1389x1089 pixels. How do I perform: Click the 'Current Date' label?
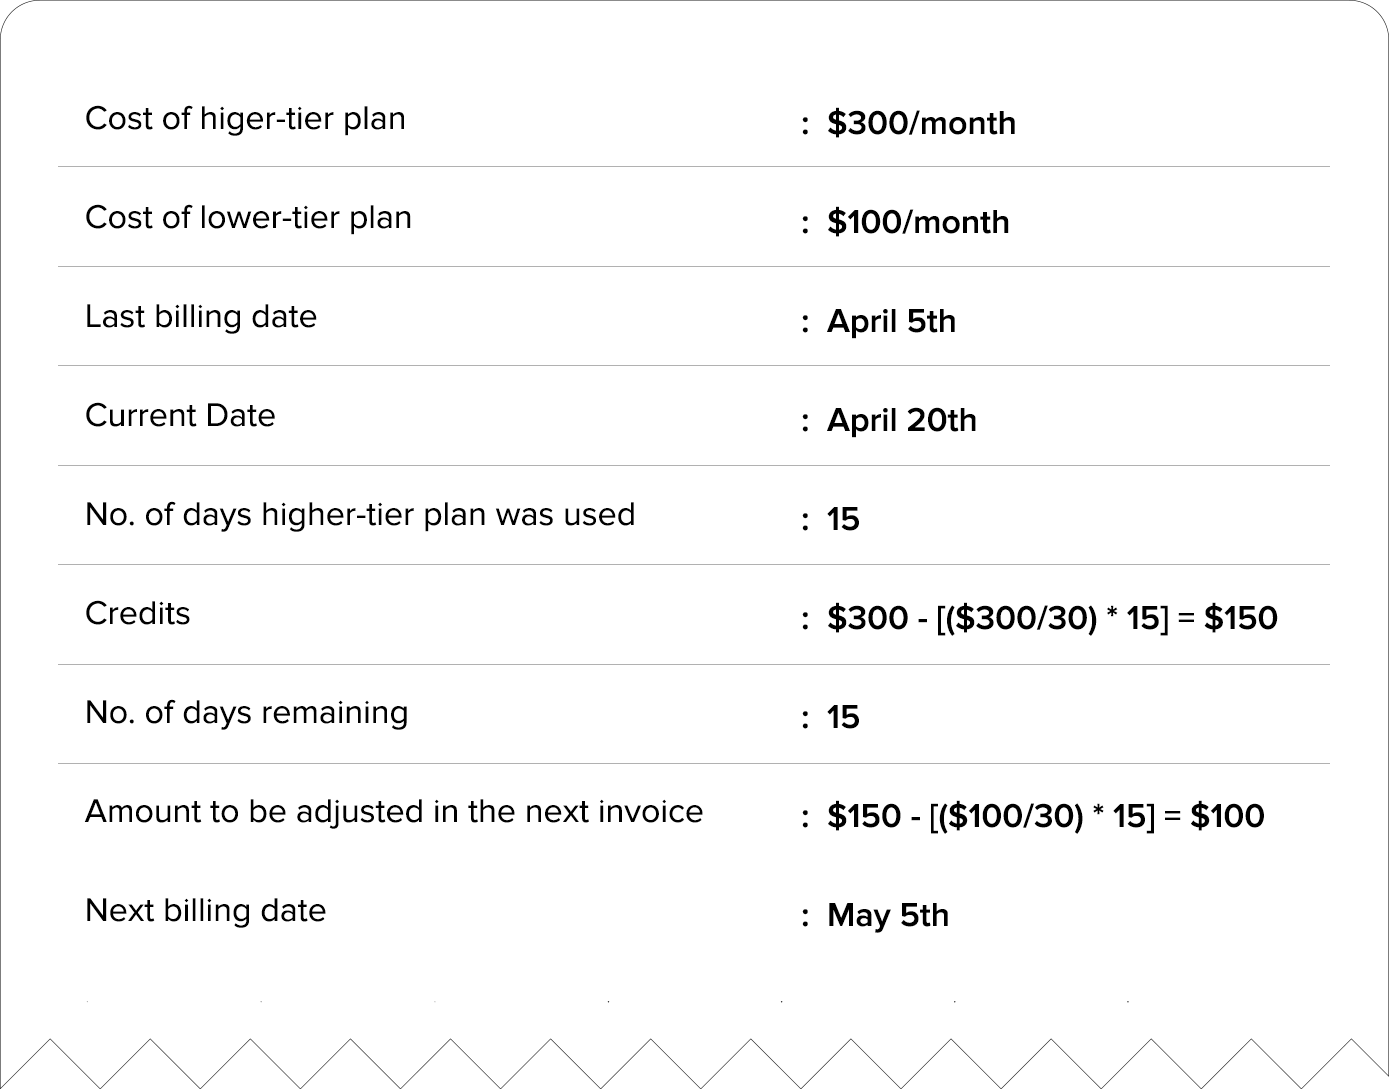coord(180,416)
